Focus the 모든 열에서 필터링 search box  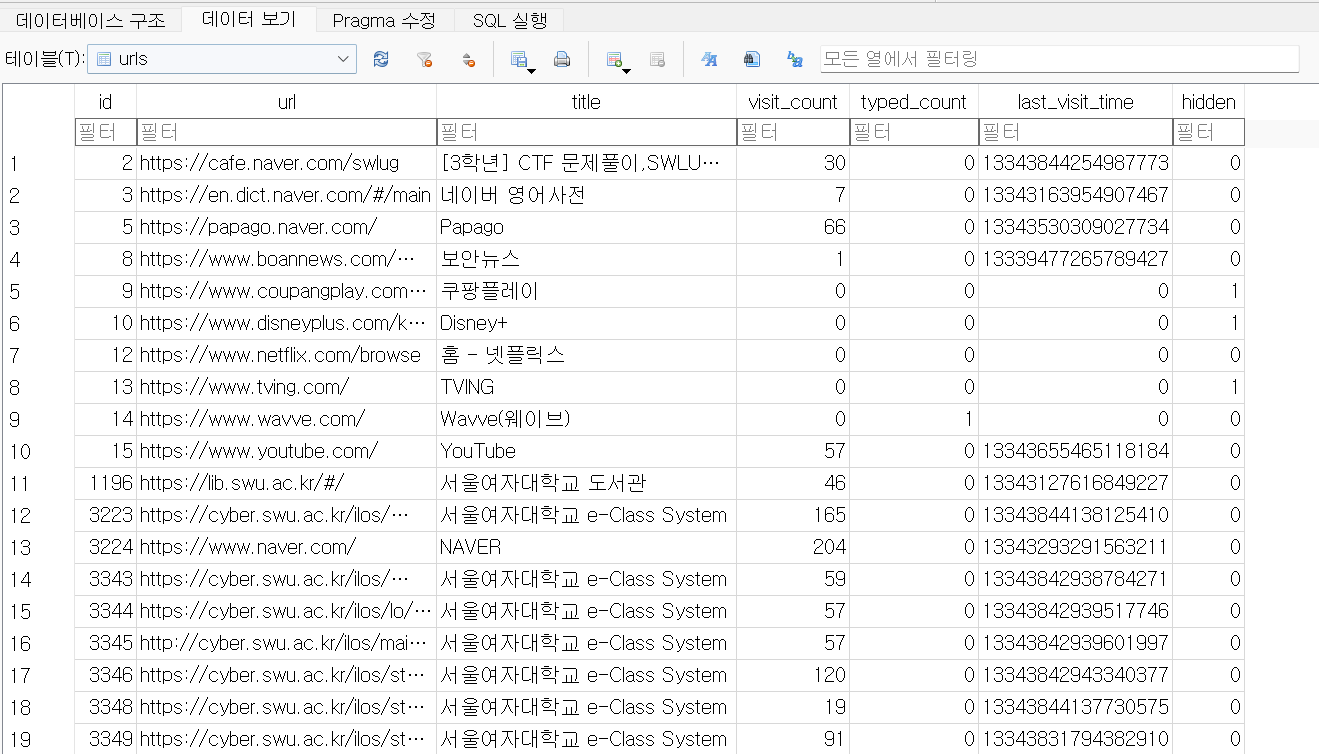pyautogui.click(x=1059, y=59)
